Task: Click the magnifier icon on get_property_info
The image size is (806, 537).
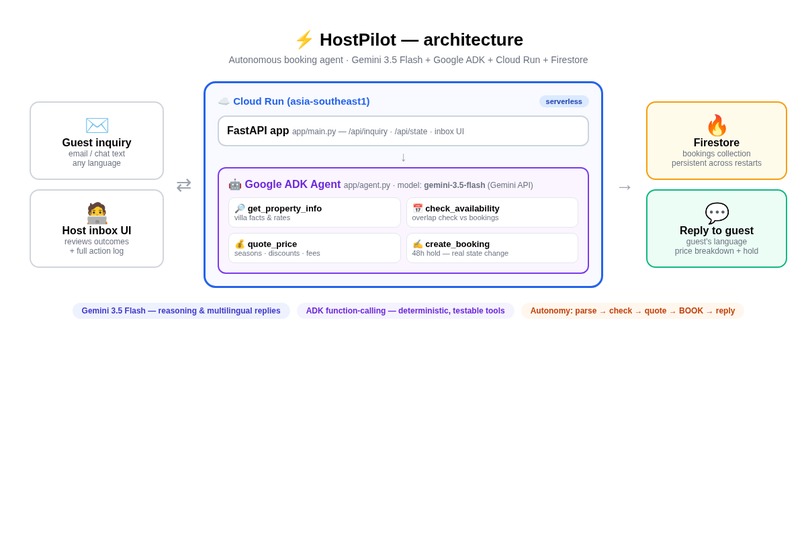Action: 240,208
